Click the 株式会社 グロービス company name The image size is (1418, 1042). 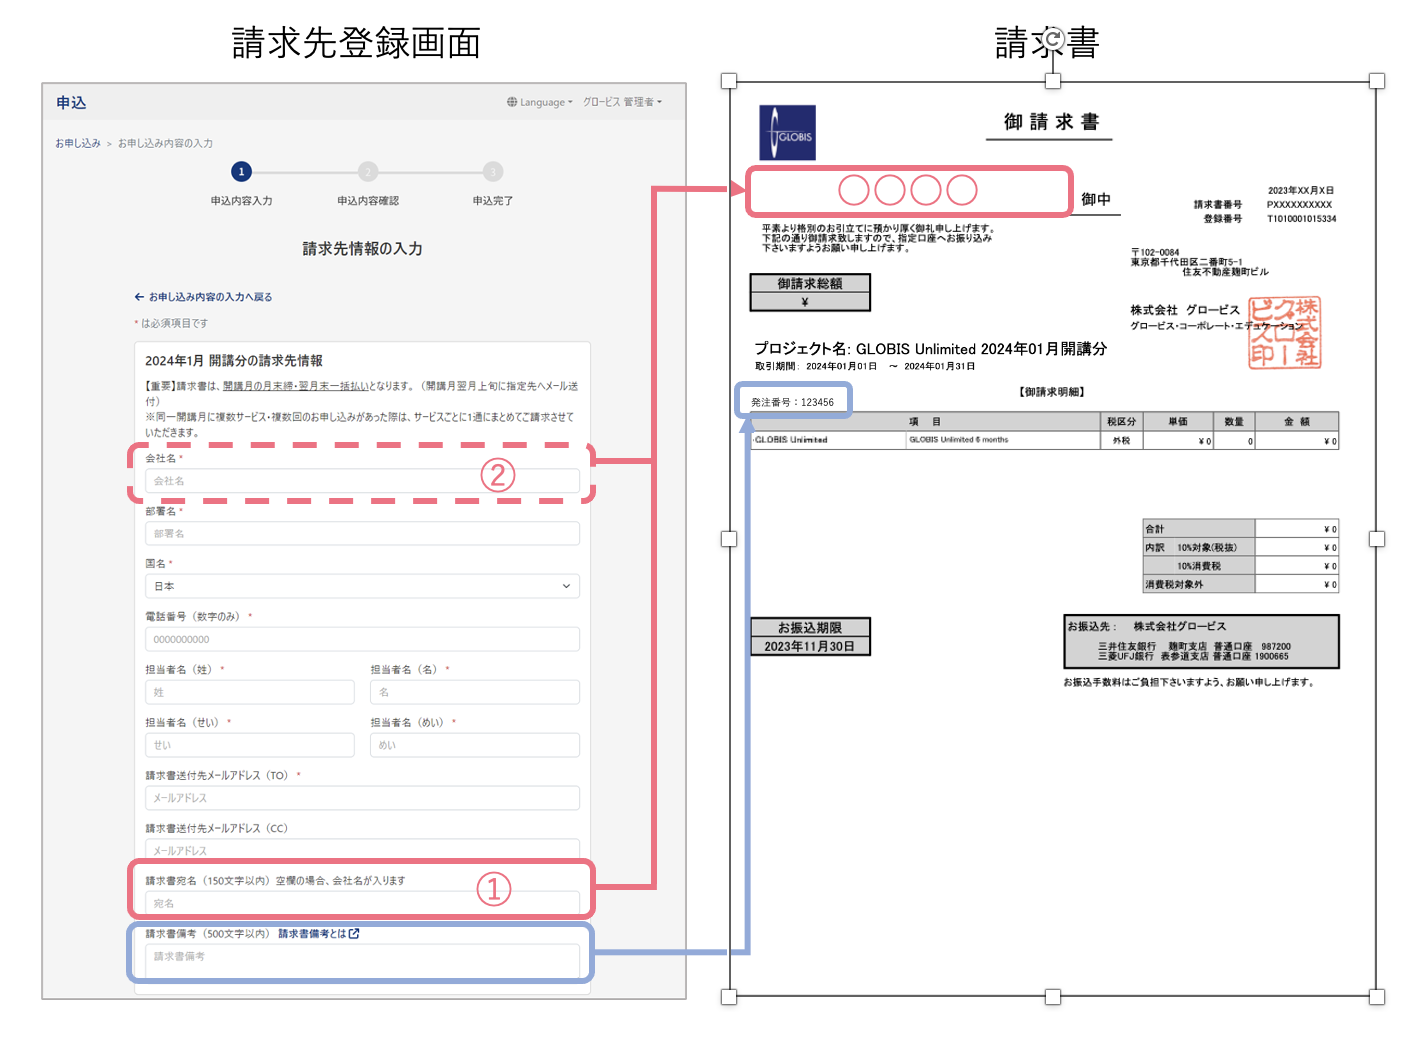pos(1185,310)
